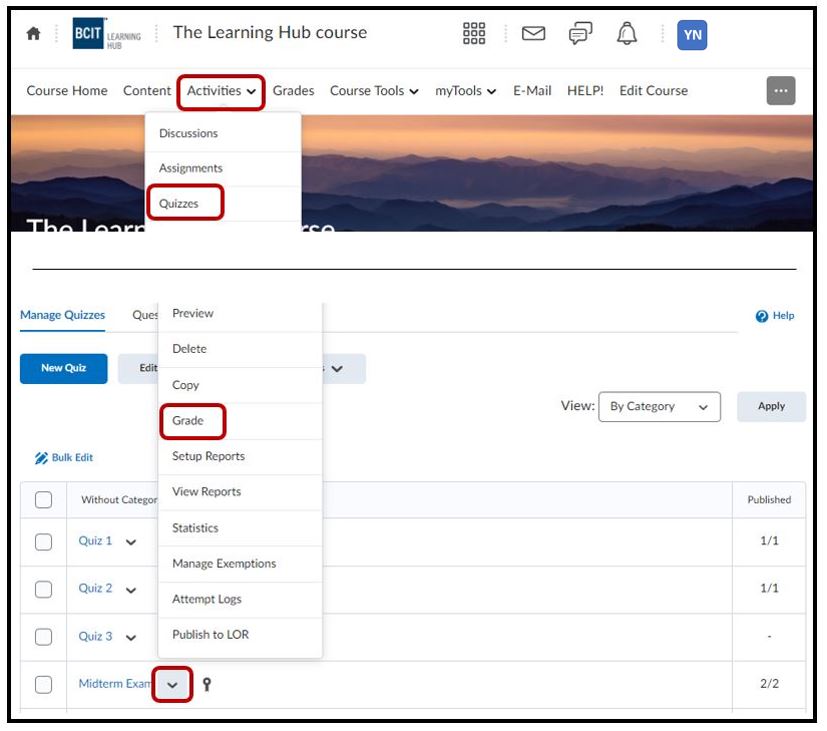This screenshot has width=827, height=731.
Task: Click the three-dot more options button
Action: tap(781, 90)
